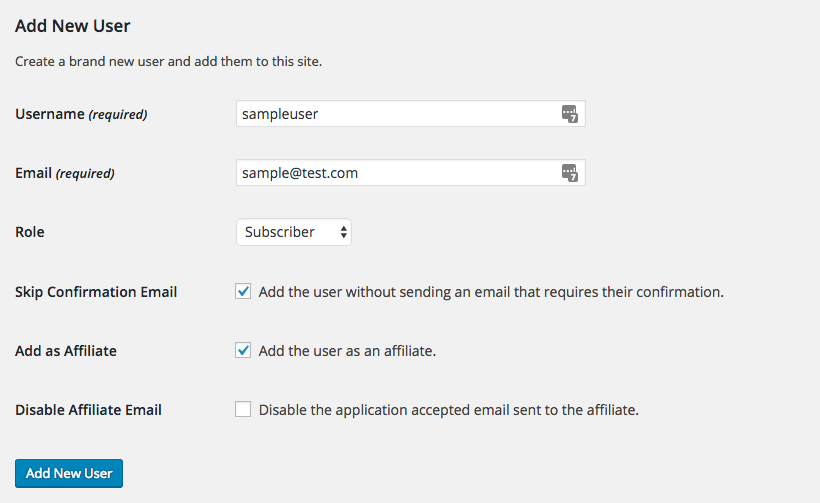Open the Role dropdown showing Subscriber
The image size is (820, 503).
pyautogui.click(x=294, y=232)
